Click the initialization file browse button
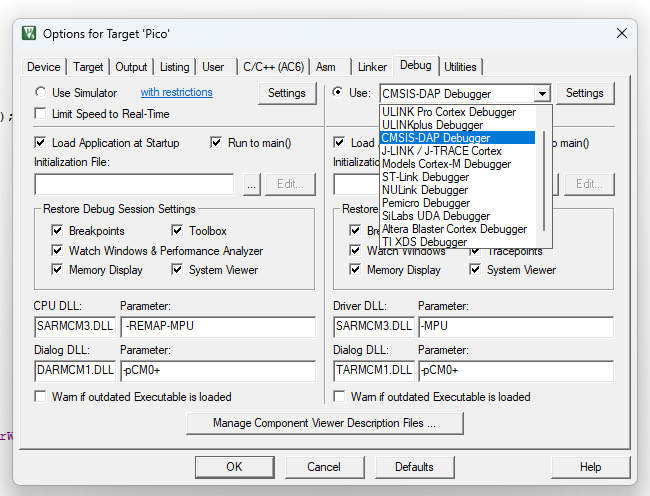 click(x=251, y=184)
